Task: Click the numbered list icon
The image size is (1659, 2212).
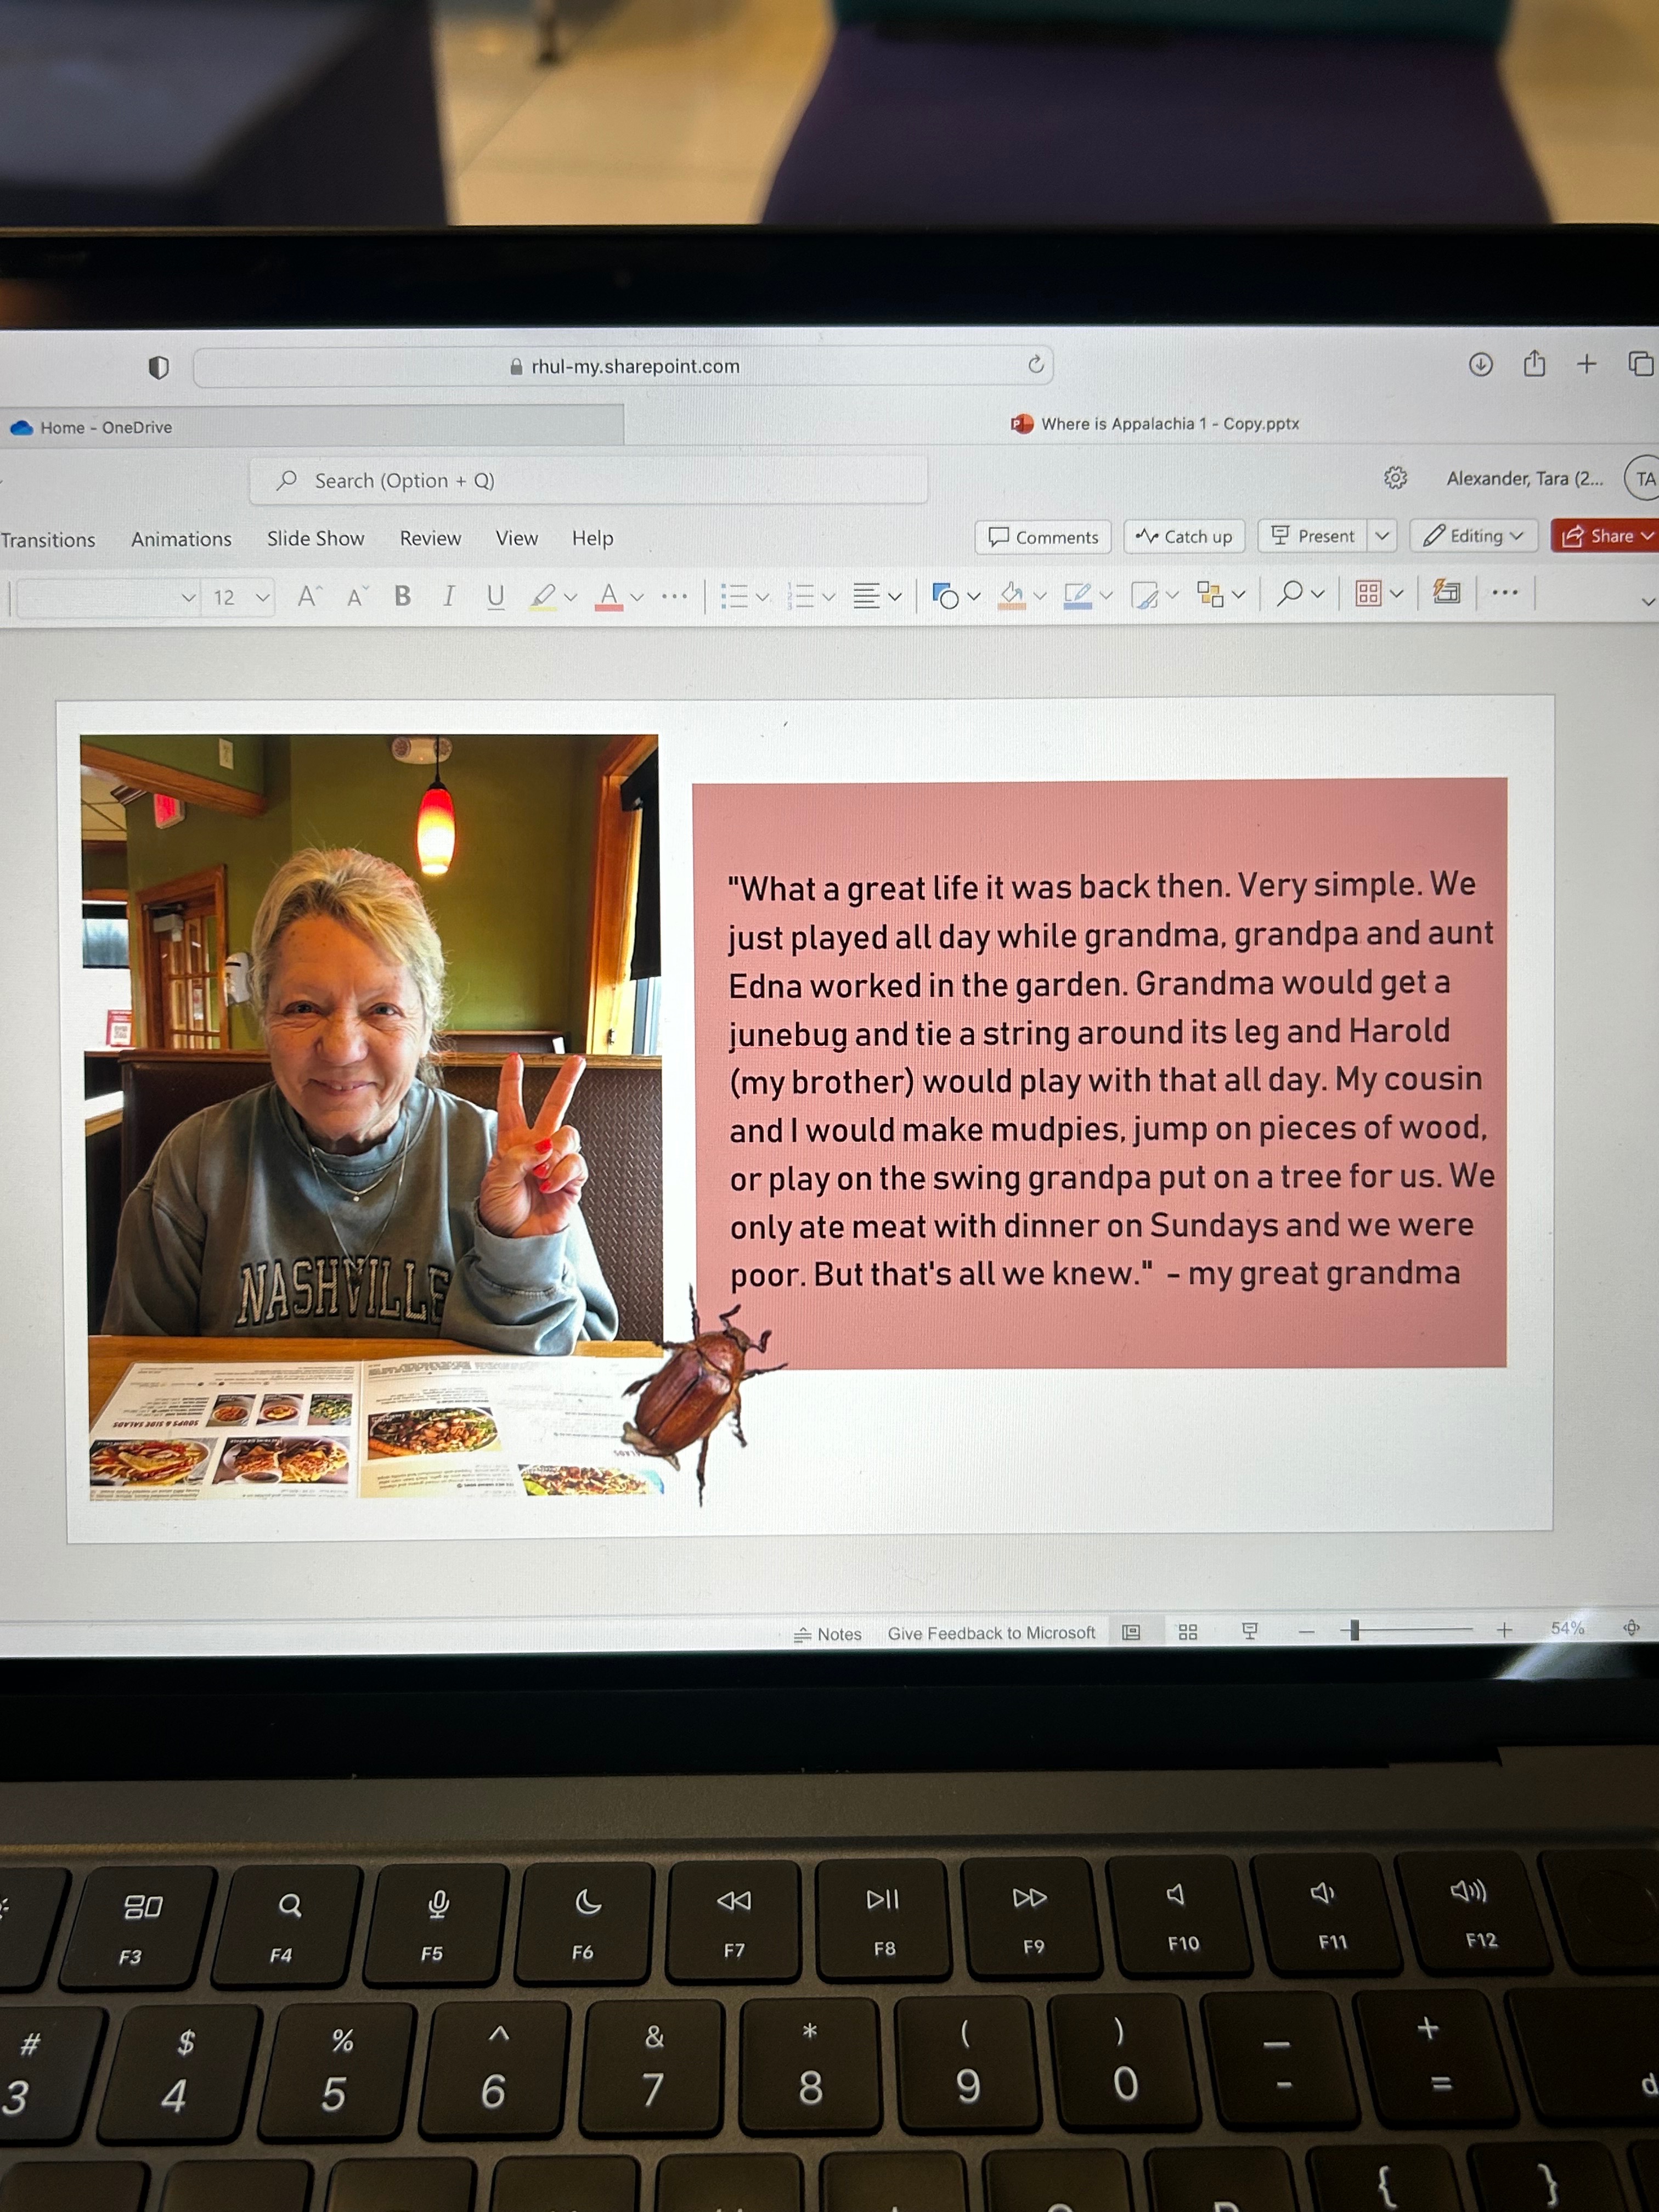Action: coord(801,597)
